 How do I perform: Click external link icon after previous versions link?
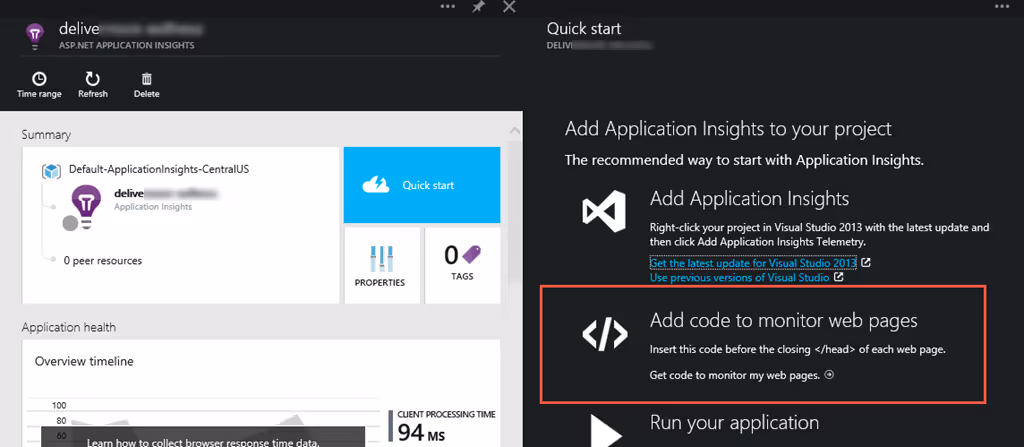click(x=839, y=278)
